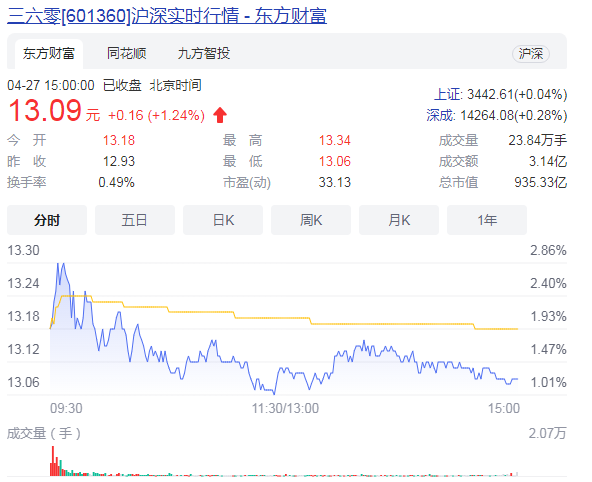Switch to the 九方智投 tab
The height and width of the screenshot is (482, 592).
coord(204,54)
